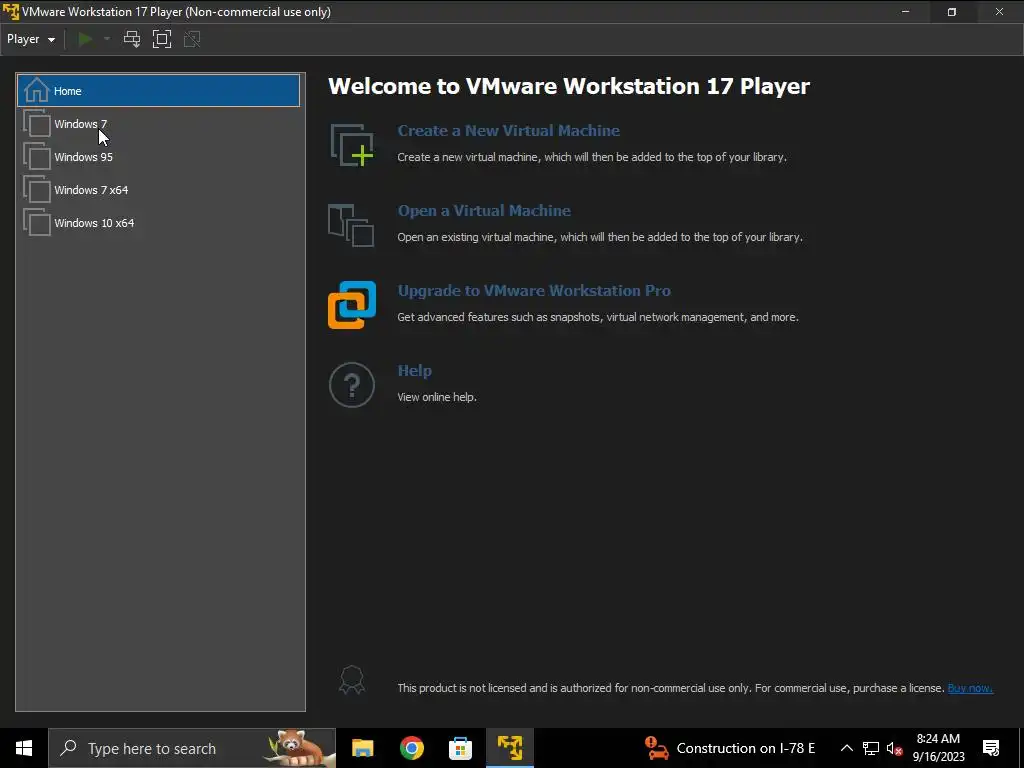Click the Windows 10 x64 VM icon
1024x768 pixels.
tap(37, 223)
